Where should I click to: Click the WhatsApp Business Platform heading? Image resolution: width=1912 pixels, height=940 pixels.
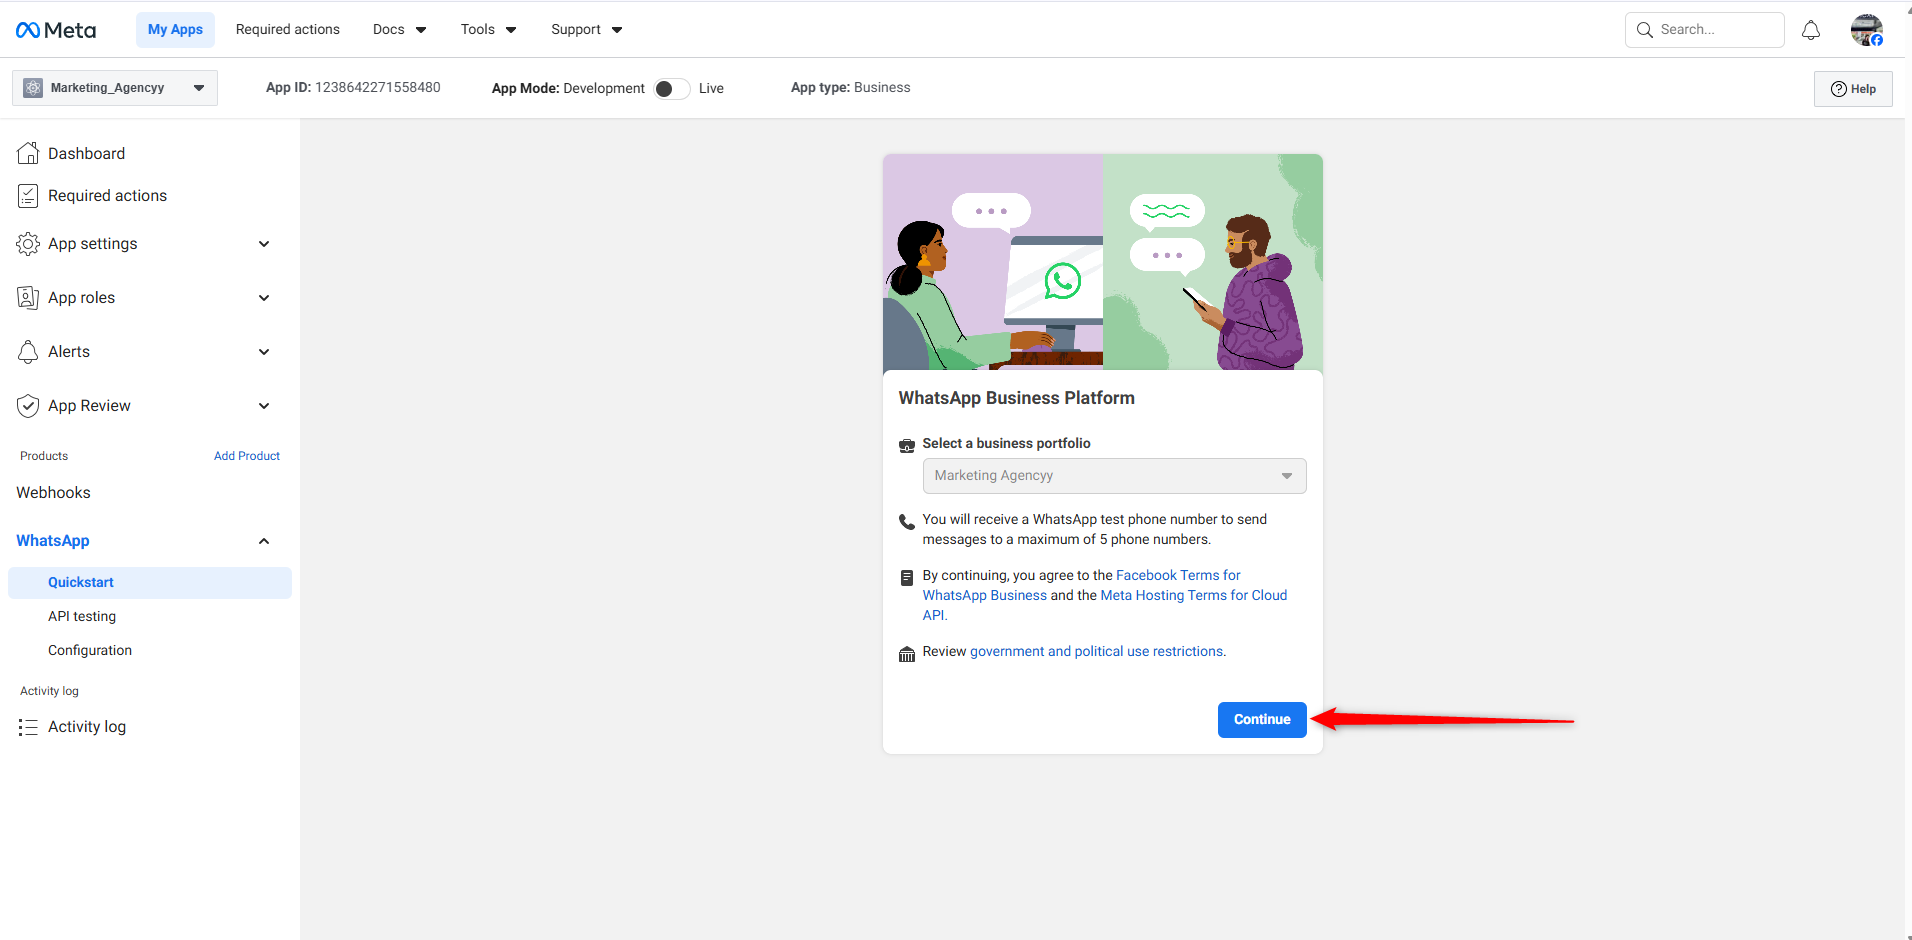click(x=1017, y=398)
